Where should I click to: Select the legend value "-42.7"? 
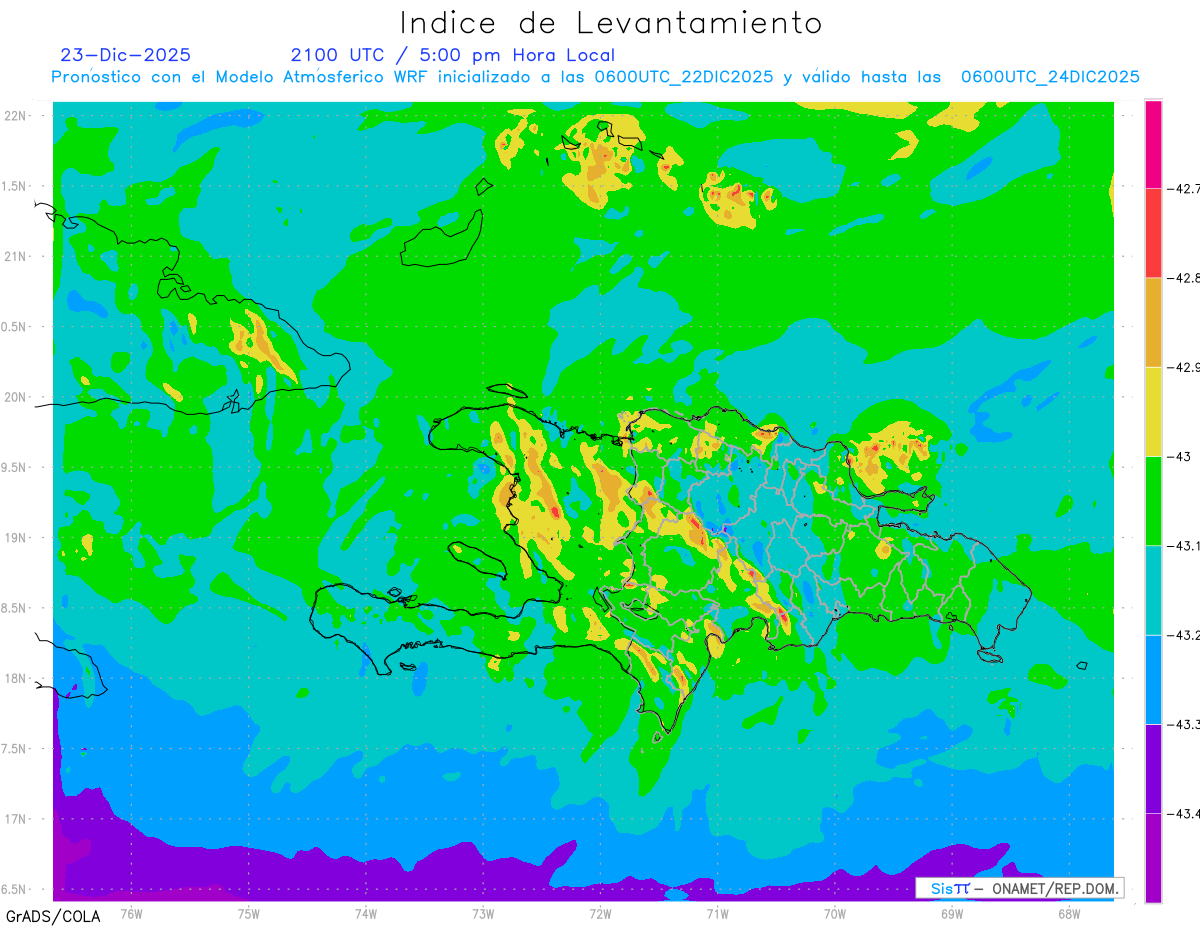pos(1183,187)
